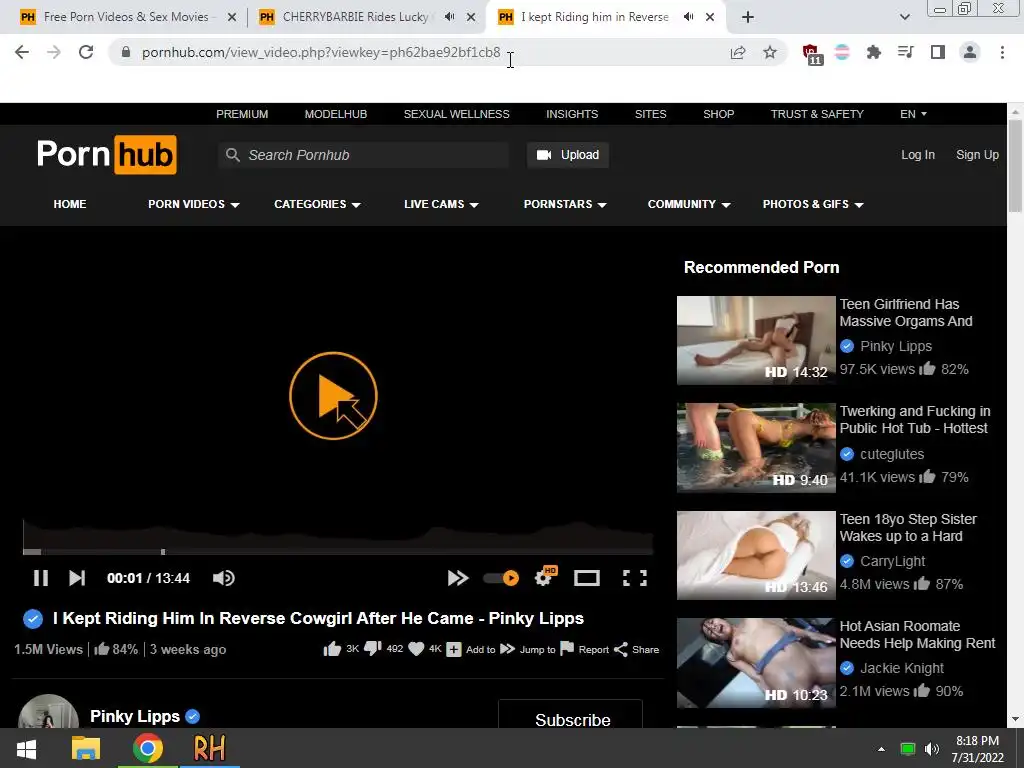This screenshot has height=768, width=1024.
Task: Click the search field on the site
Action: click(x=363, y=155)
